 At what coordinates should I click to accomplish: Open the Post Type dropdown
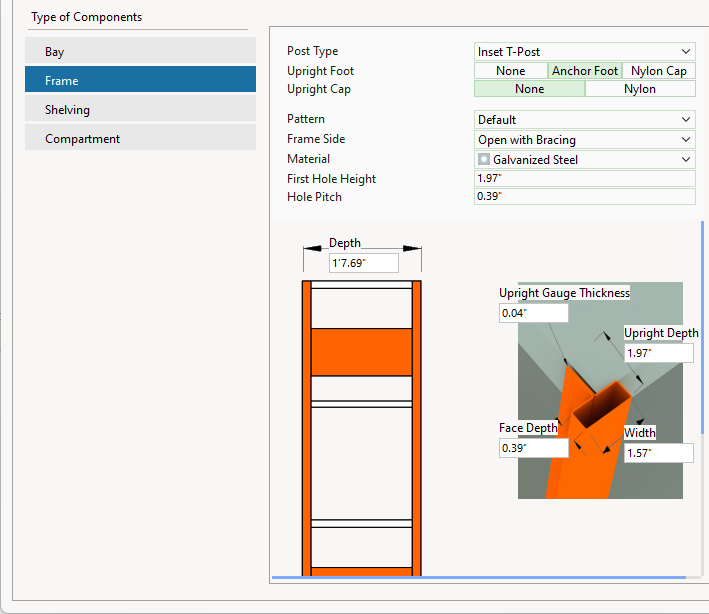click(584, 52)
